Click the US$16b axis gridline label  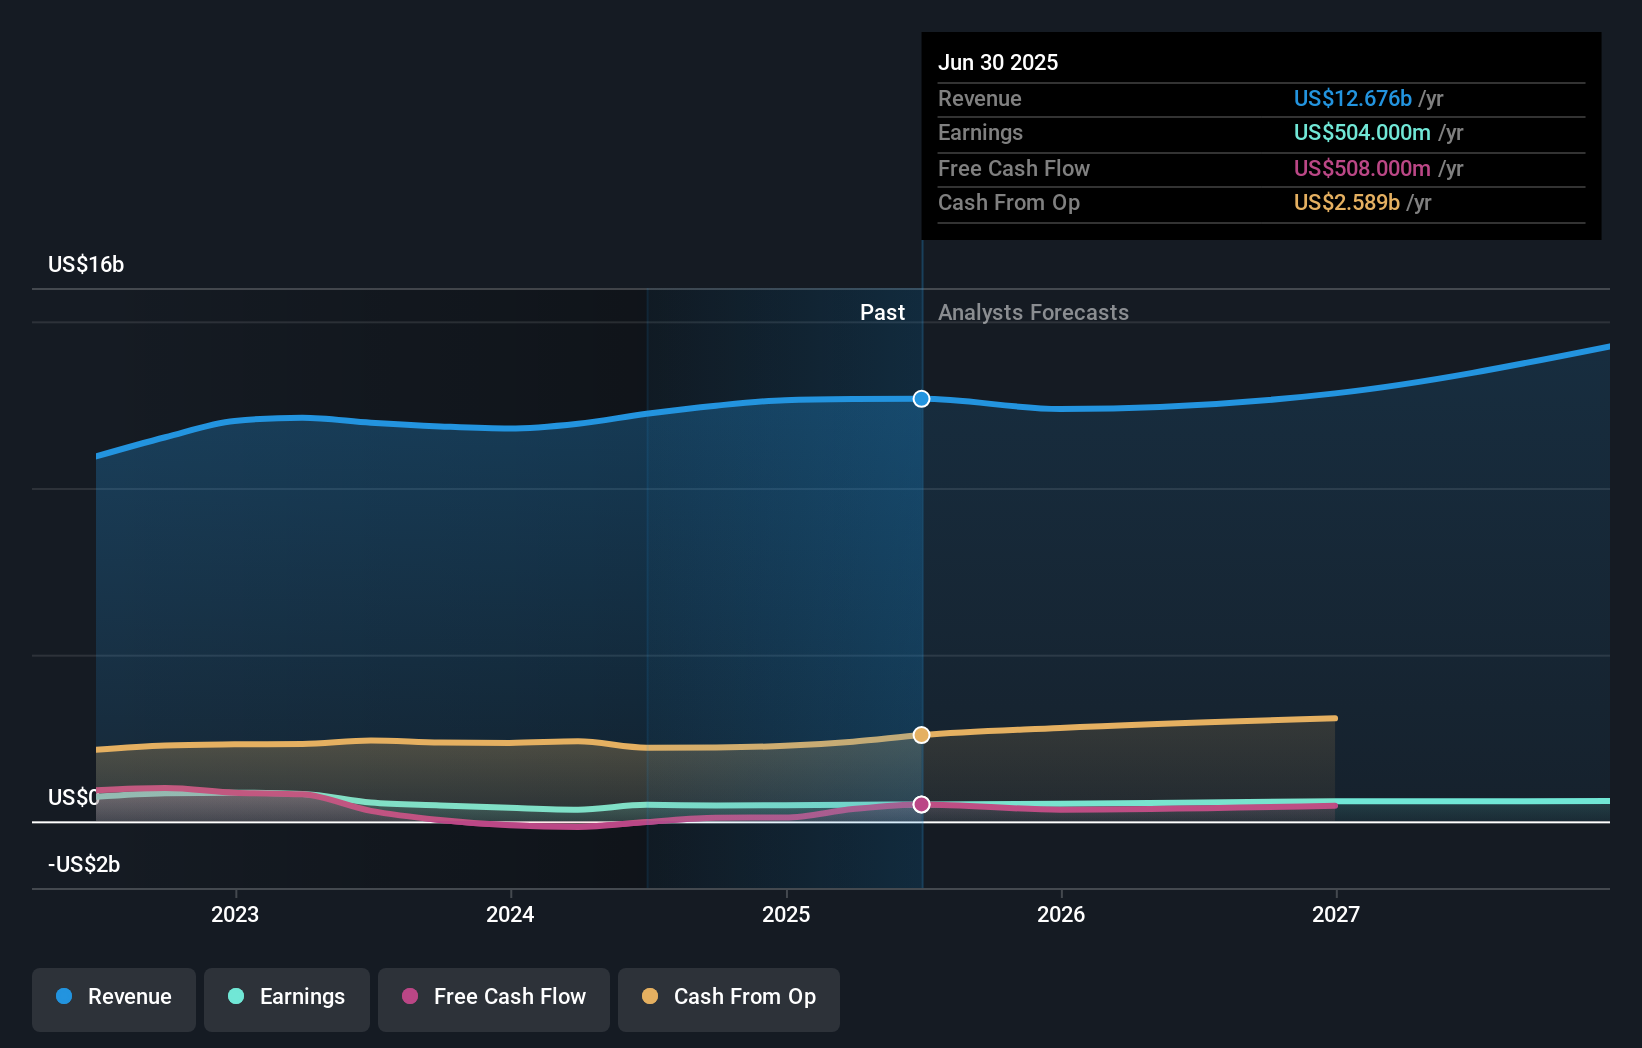tap(86, 264)
